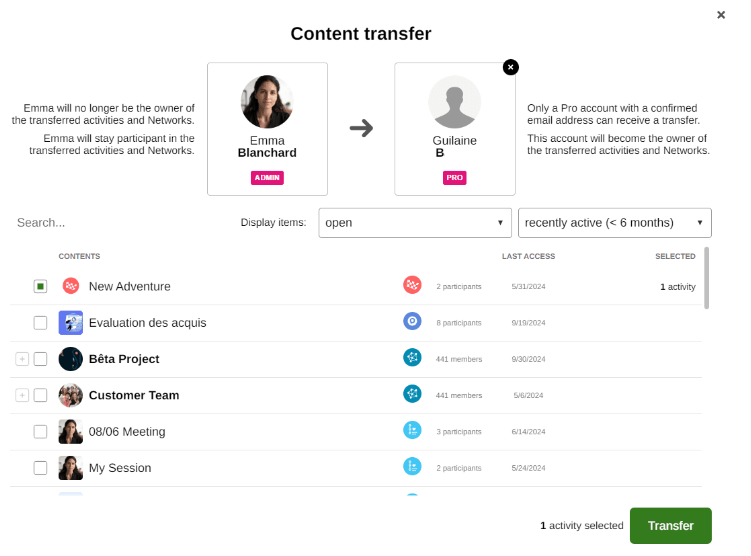Click the contents list scrollbar
The height and width of the screenshot is (556, 751).
pyautogui.click(x=707, y=280)
